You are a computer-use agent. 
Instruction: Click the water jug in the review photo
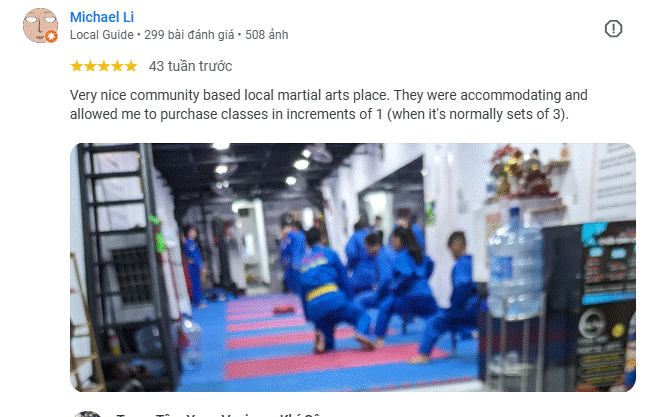tap(516, 264)
